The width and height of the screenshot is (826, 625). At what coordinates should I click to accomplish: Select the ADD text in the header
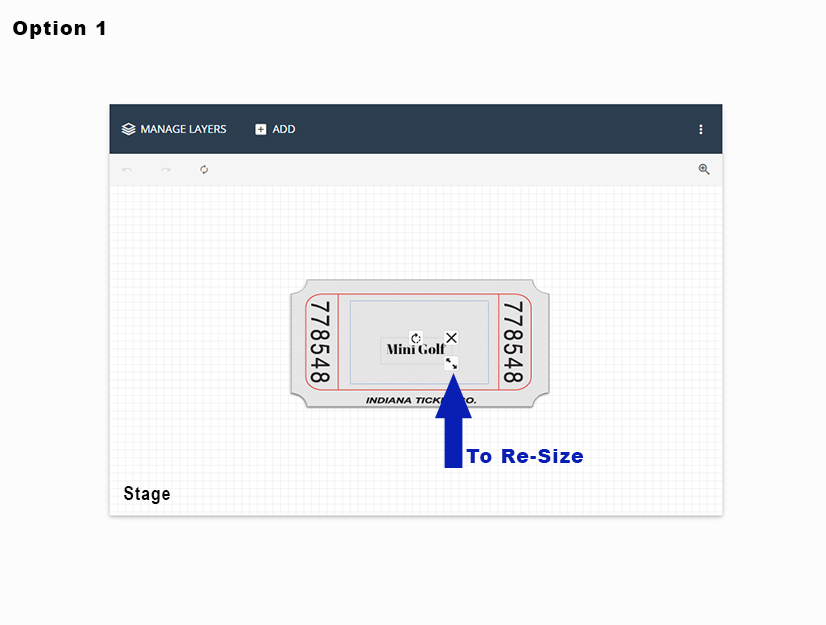point(284,129)
